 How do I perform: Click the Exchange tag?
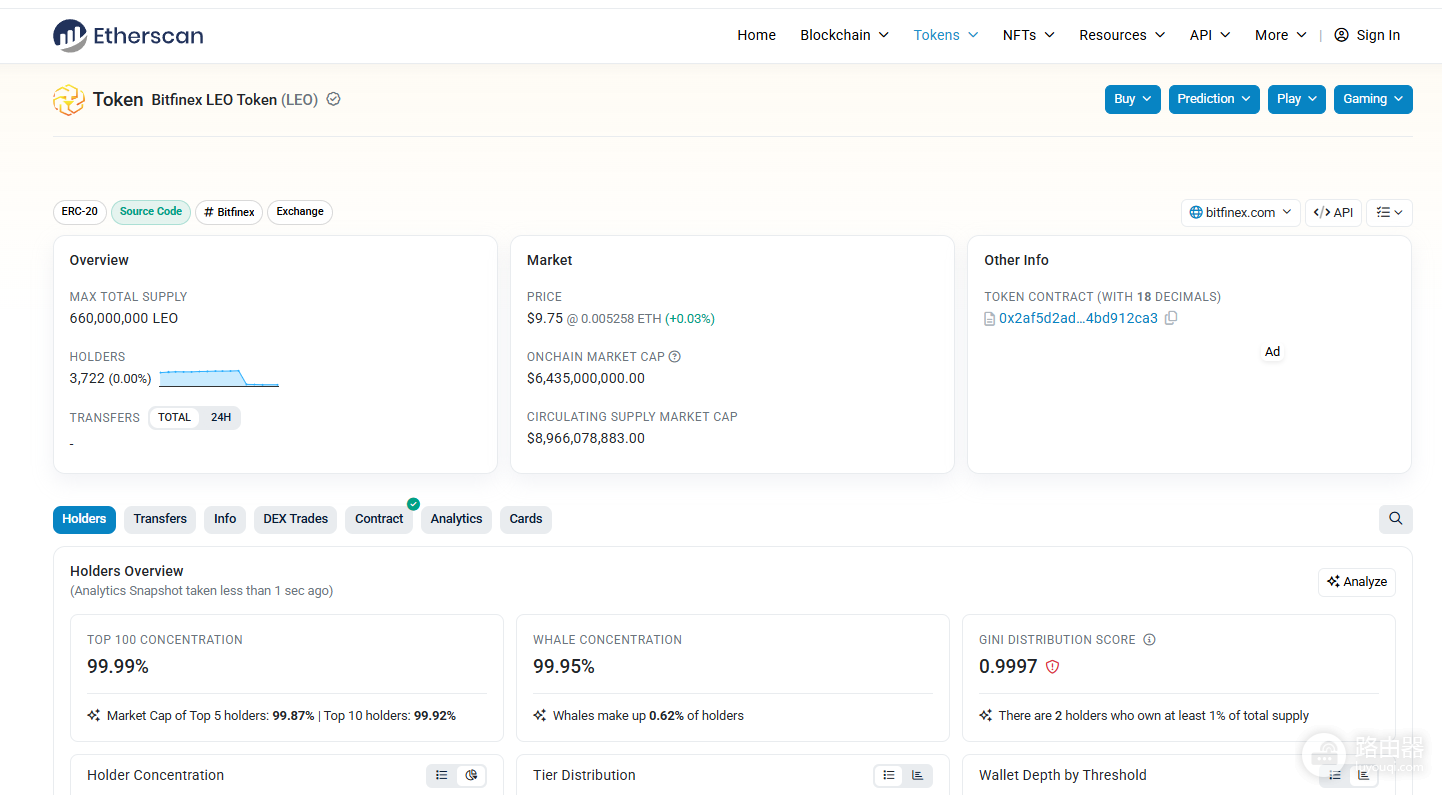[300, 212]
